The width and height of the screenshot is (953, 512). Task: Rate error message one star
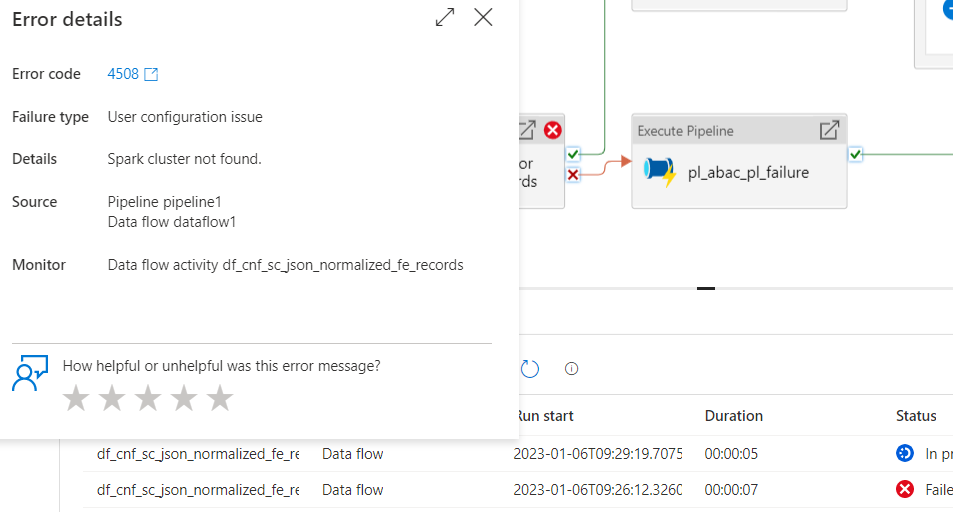pos(76,398)
